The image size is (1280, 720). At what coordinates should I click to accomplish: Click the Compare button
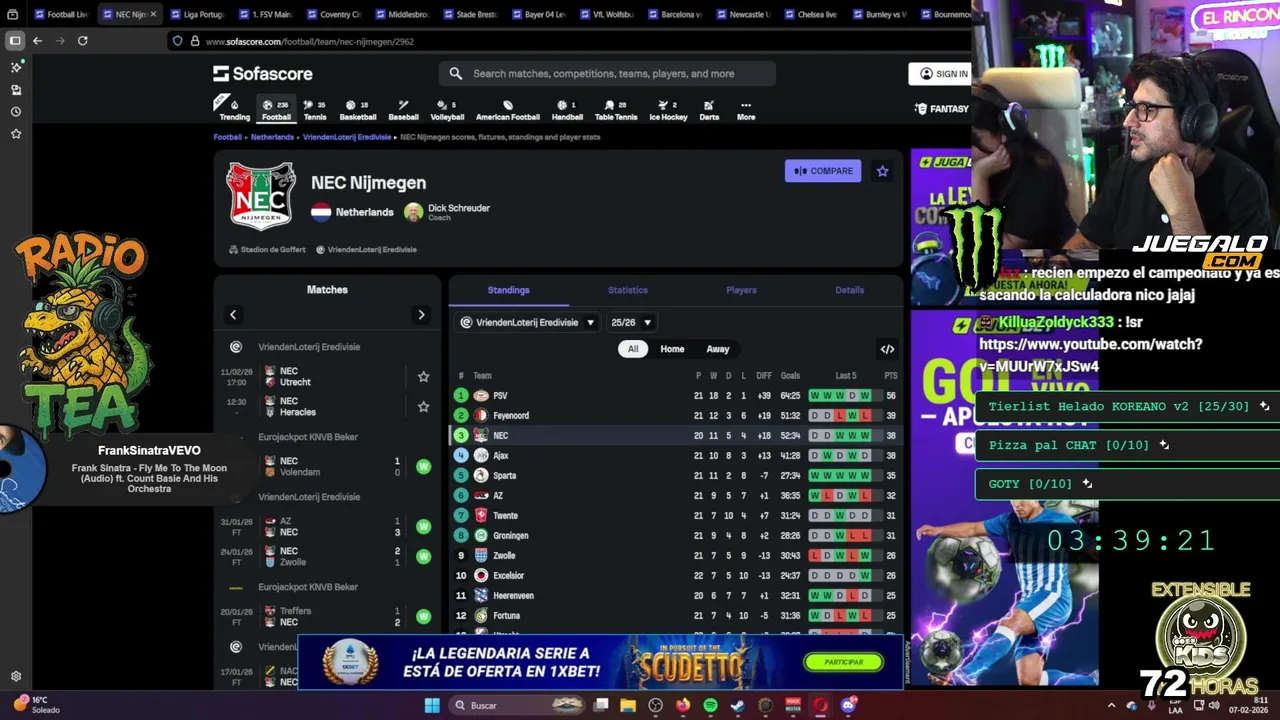coord(823,171)
